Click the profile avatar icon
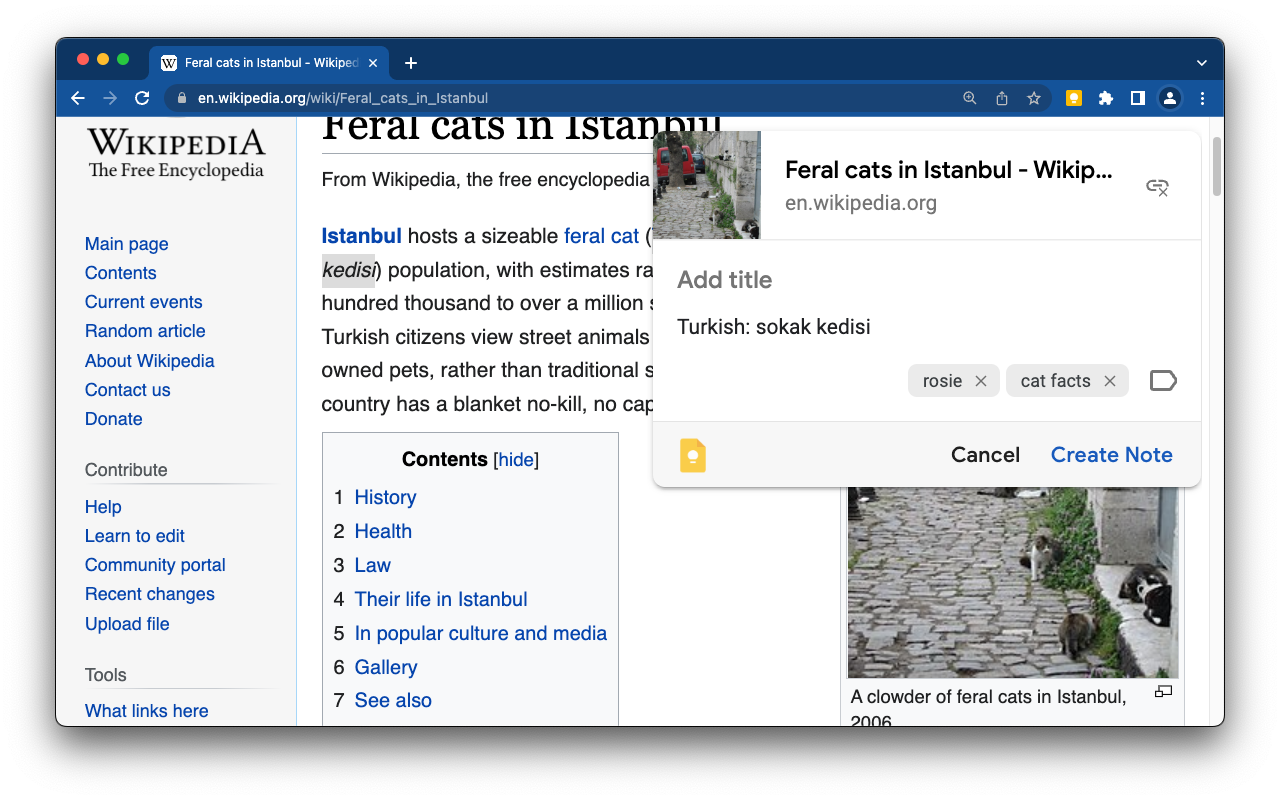This screenshot has height=800, width=1280. (1170, 98)
